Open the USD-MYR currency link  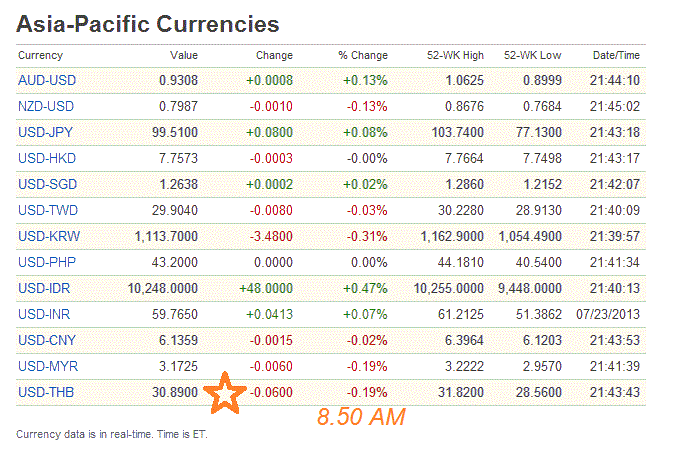point(46,367)
